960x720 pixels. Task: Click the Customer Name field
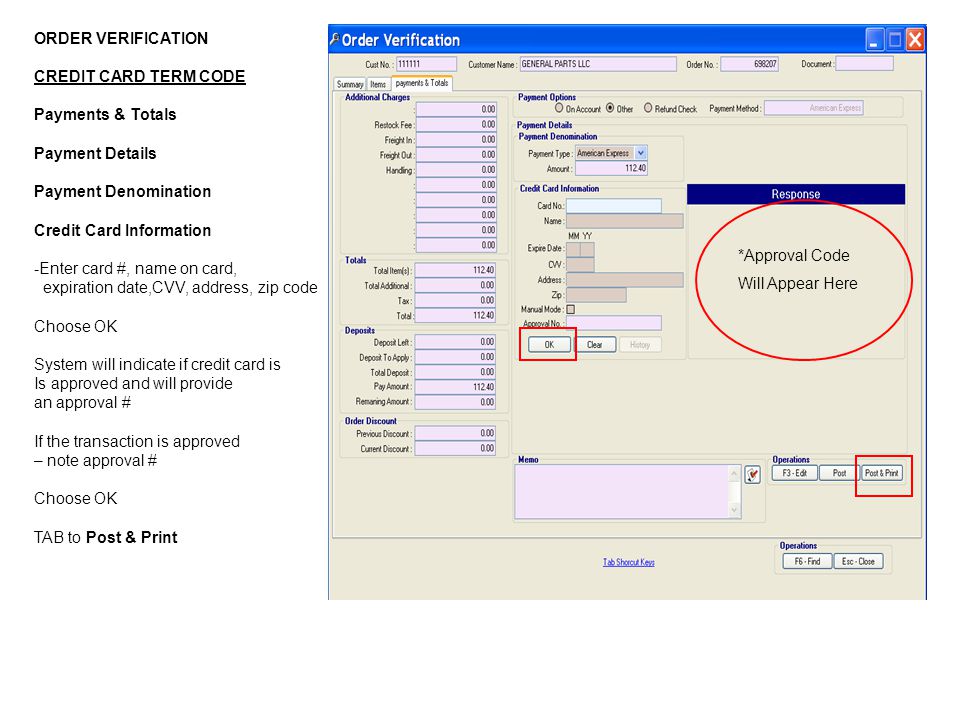click(x=598, y=64)
